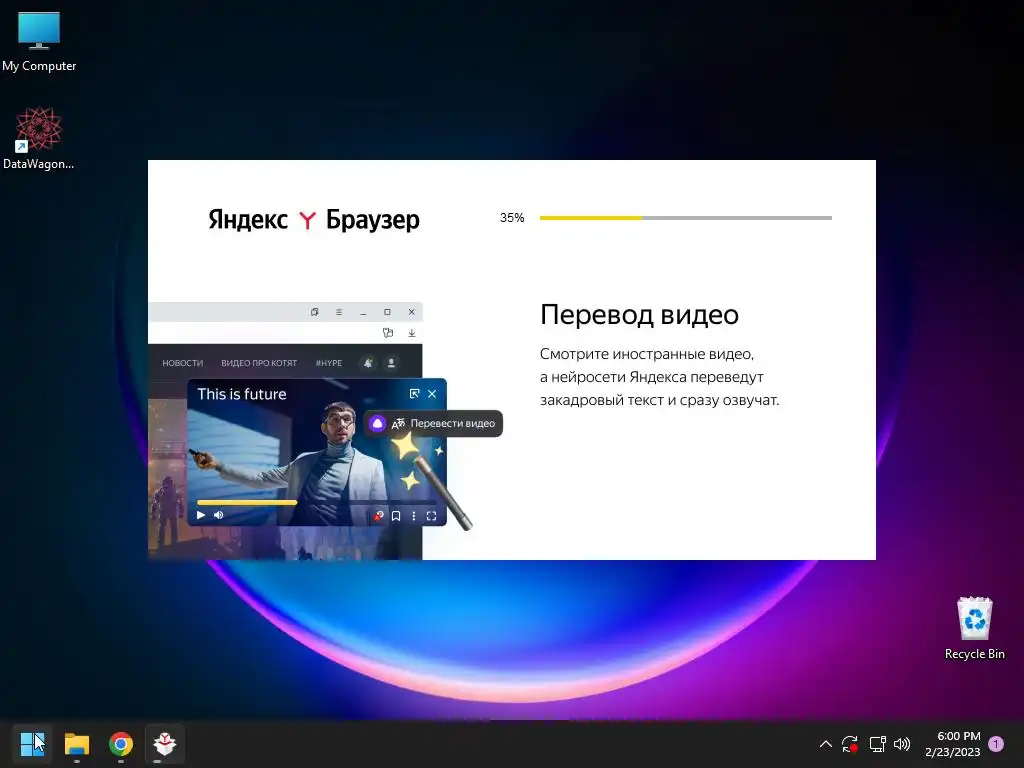Viewport: 1024px width, 768px height.
Task: Click the download arrow icon in illustration
Action: [412, 333]
